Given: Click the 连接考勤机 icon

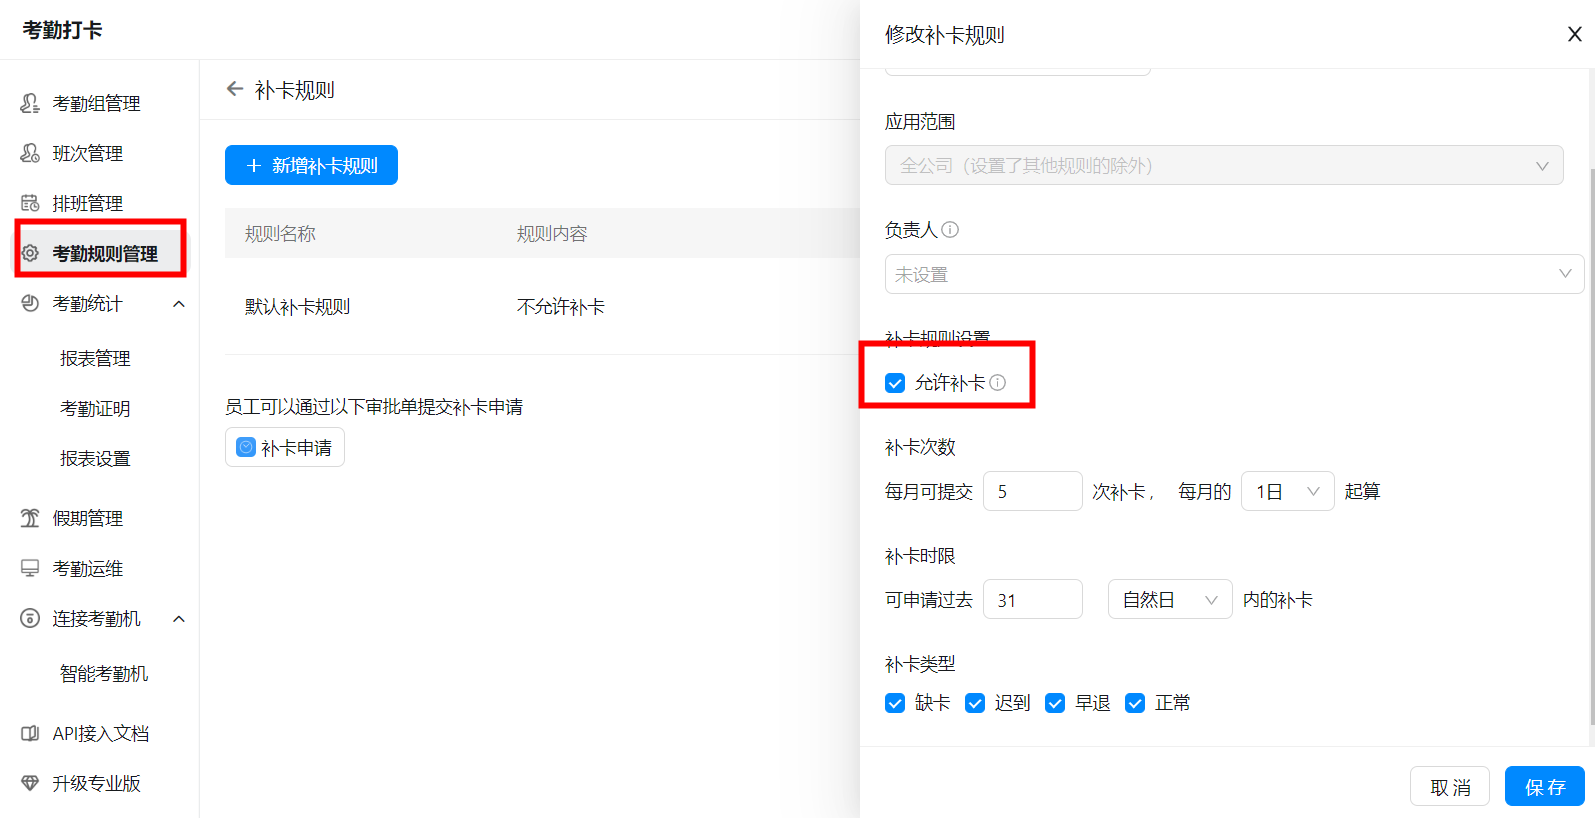Looking at the screenshot, I should (x=30, y=618).
